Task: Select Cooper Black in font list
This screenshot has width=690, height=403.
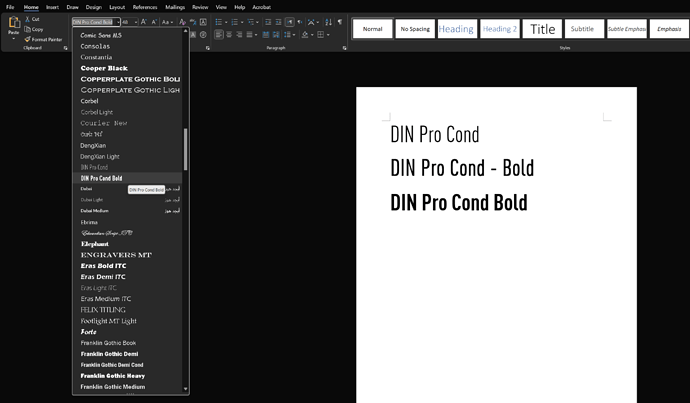Action: click(x=104, y=68)
